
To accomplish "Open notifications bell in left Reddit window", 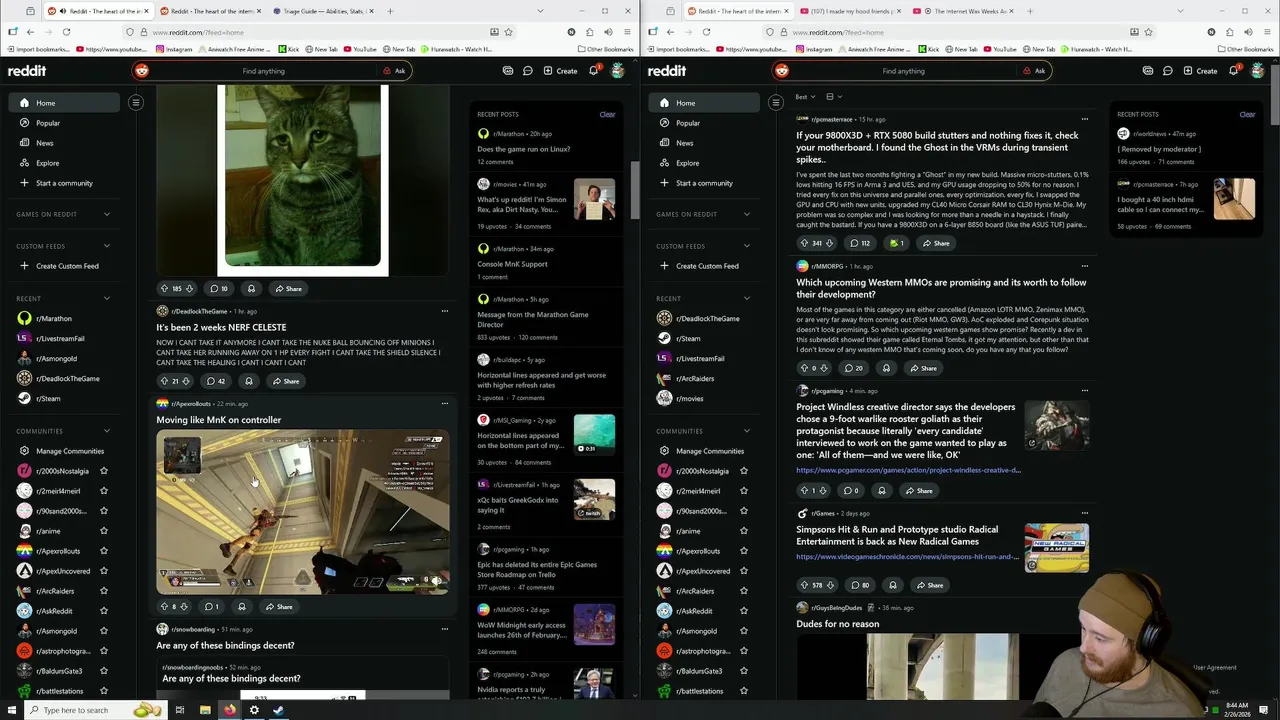I will [x=593, y=71].
